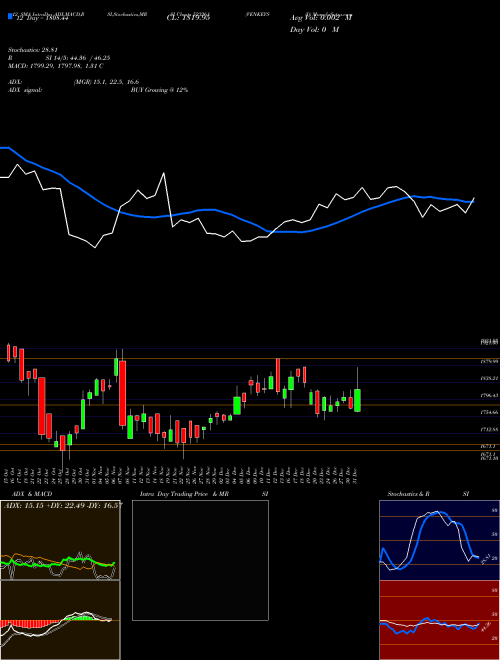Click the 1754.66 price level label

coord(489,412)
